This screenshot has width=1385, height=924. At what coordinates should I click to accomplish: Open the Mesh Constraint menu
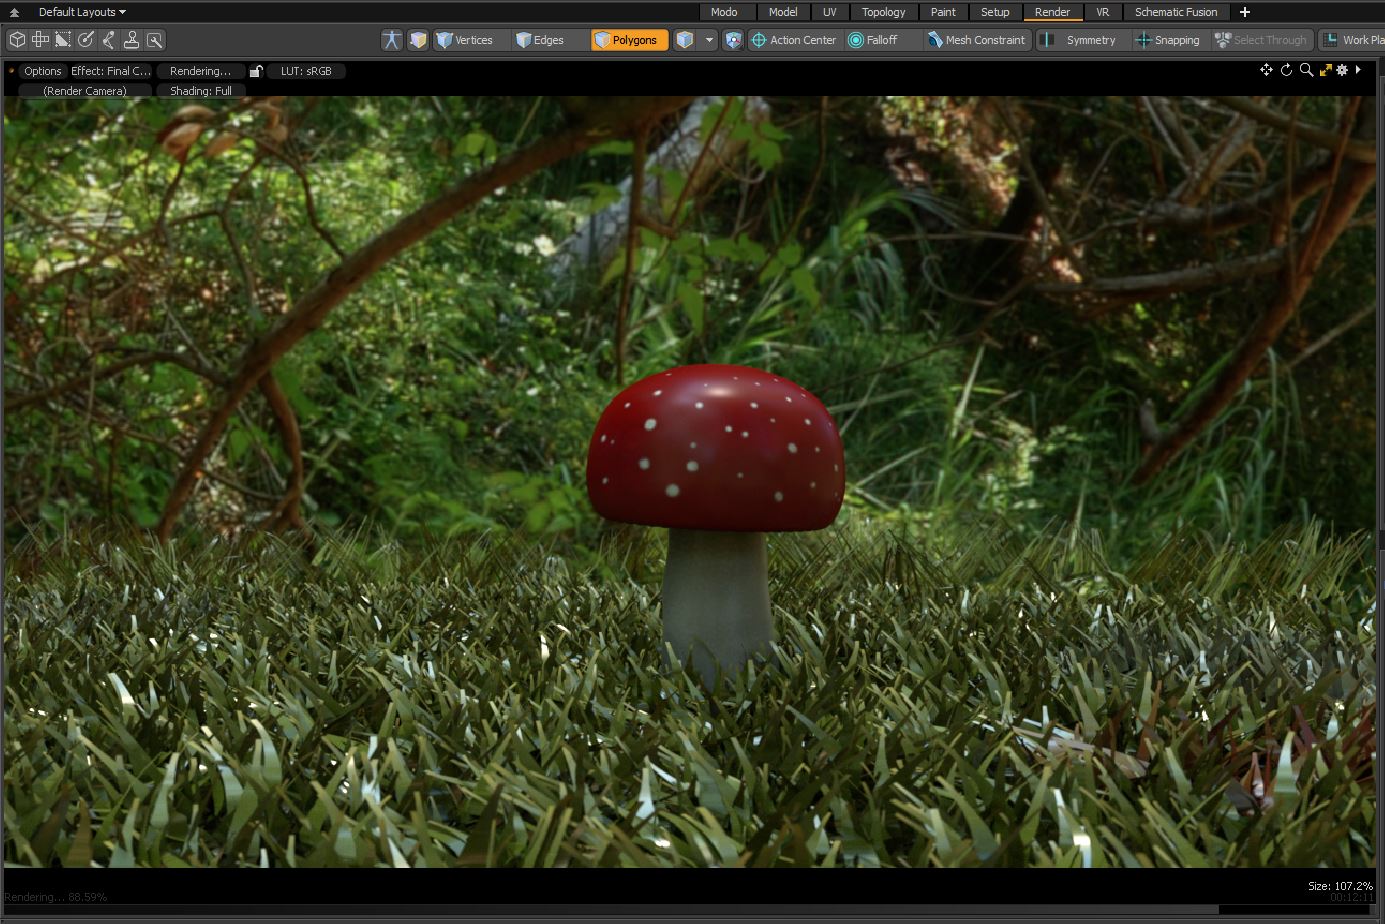[976, 40]
